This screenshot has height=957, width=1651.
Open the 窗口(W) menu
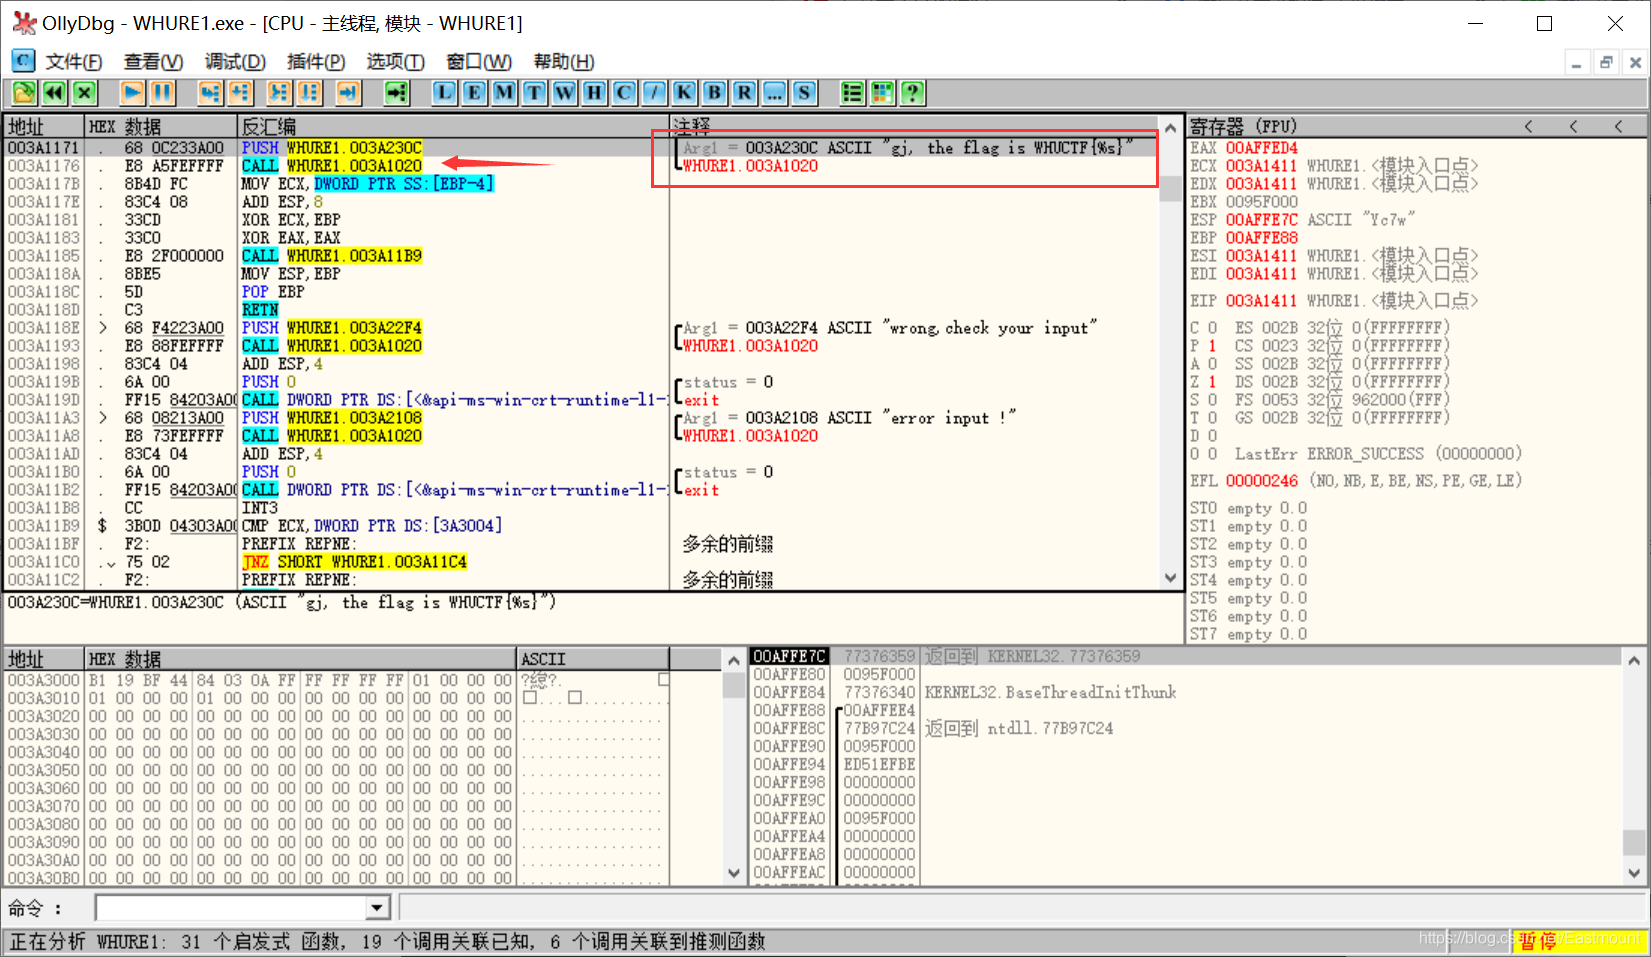479,62
